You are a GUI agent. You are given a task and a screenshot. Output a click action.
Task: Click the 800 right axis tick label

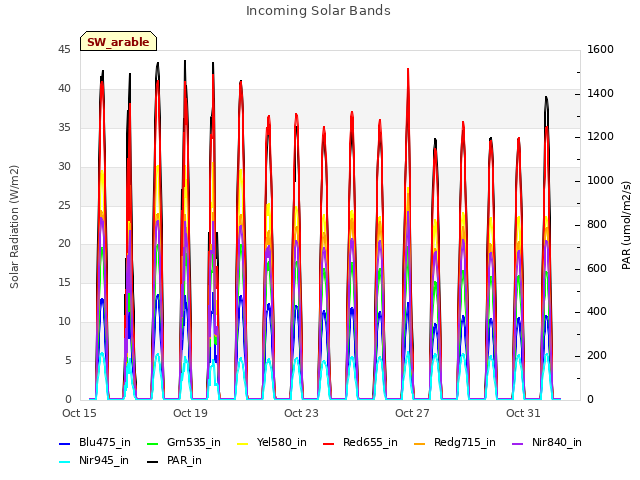click(x=597, y=224)
